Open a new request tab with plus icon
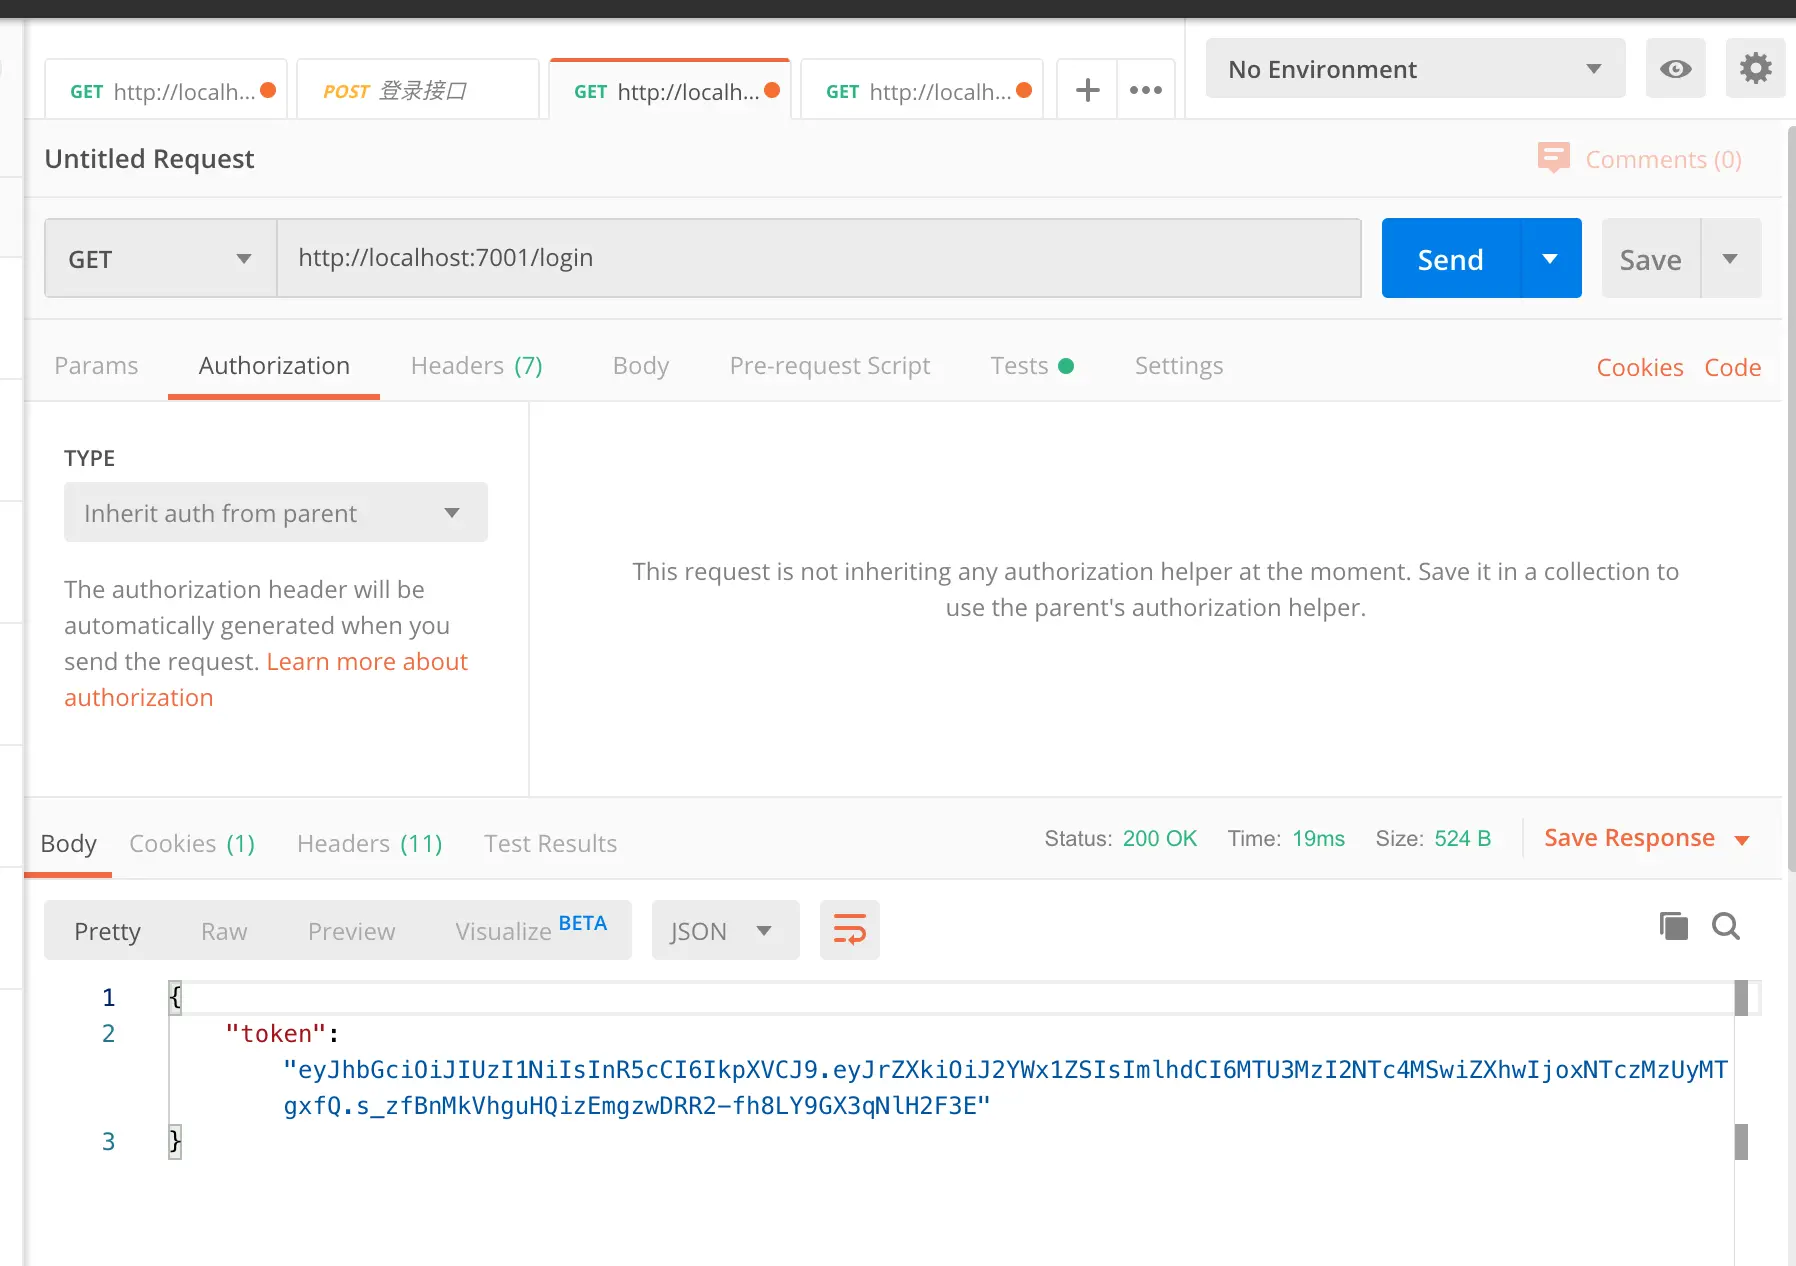1796x1266 pixels. [x=1087, y=90]
